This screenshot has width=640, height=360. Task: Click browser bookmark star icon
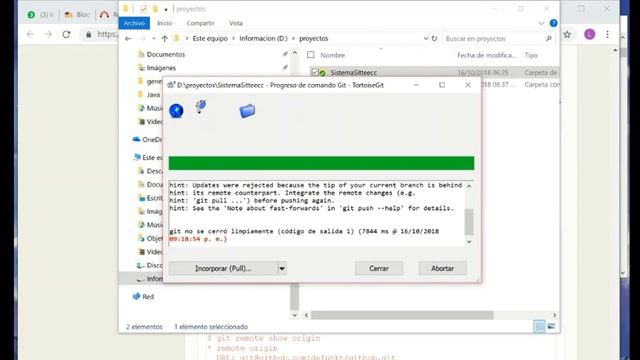point(567,34)
